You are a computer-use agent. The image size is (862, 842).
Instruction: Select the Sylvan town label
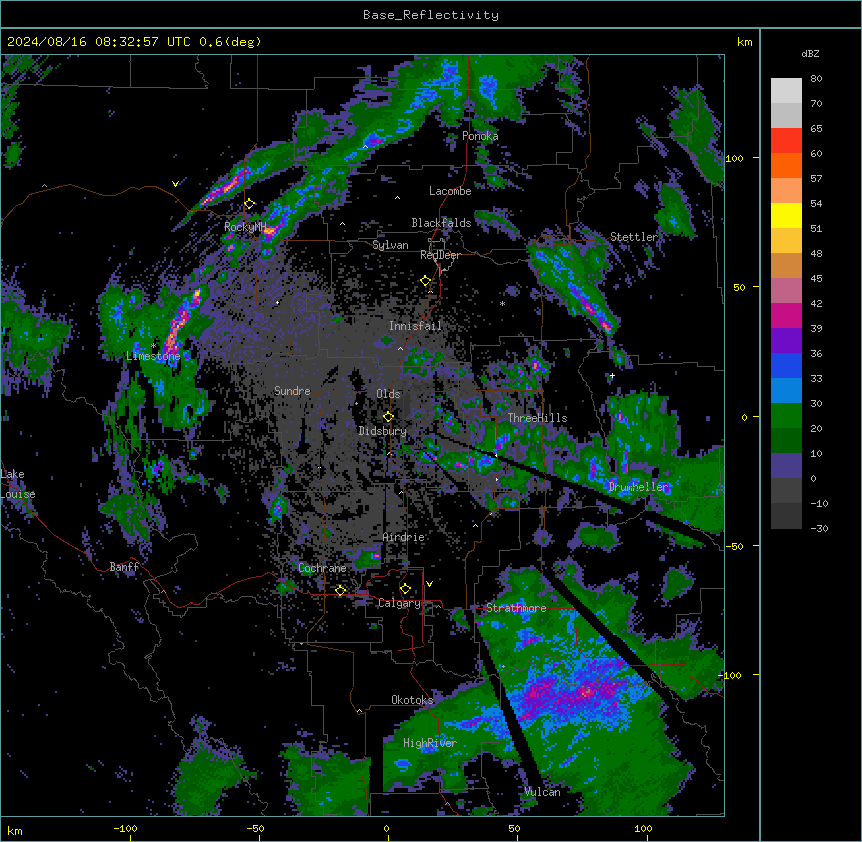coord(390,245)
